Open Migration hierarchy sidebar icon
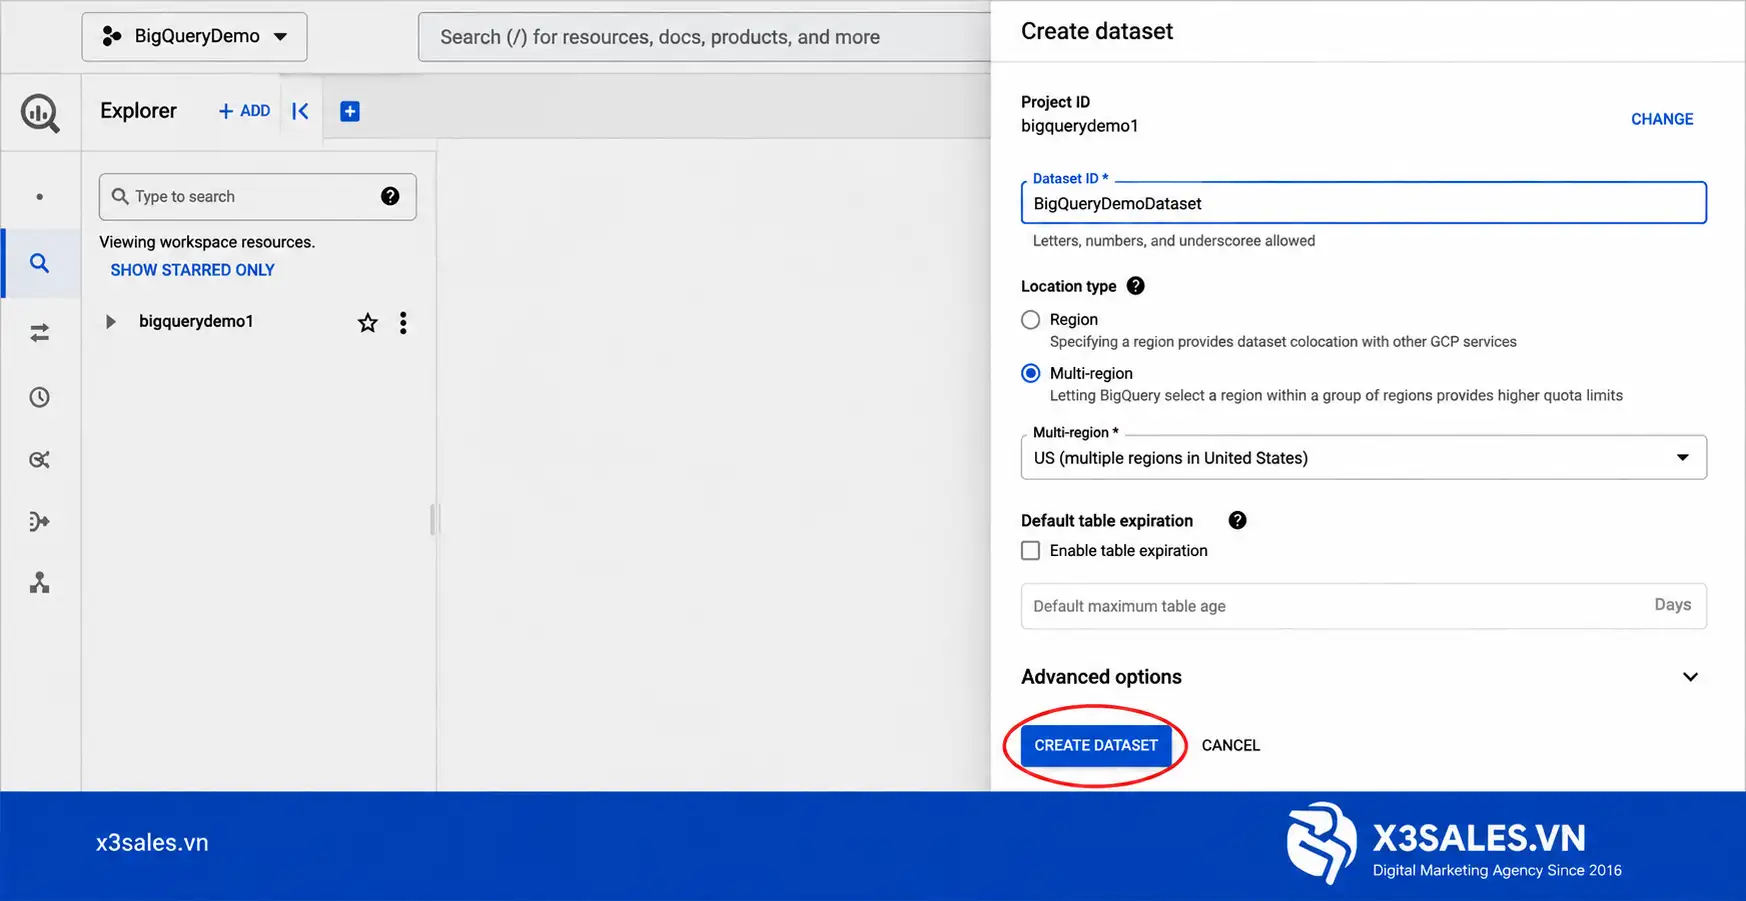 coord(39,582)
